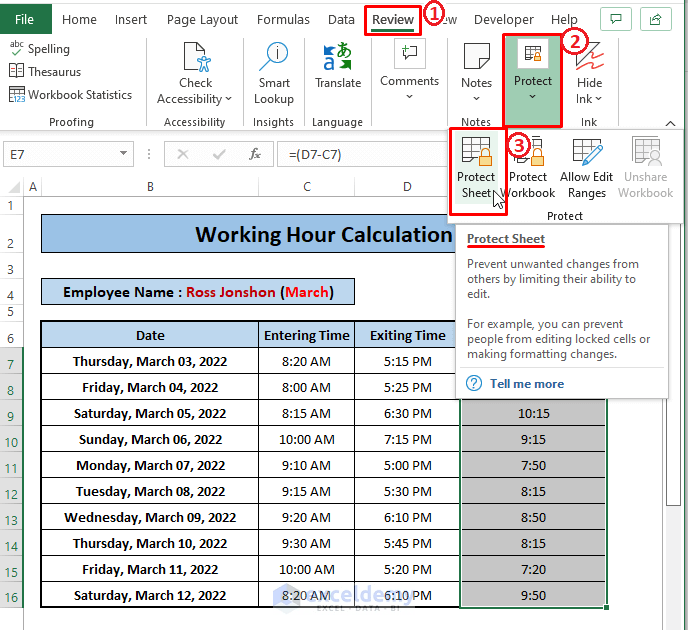Viewport: 688px width, 630px height.
Task: Open the Formulas tab
Action: (283, 19)
